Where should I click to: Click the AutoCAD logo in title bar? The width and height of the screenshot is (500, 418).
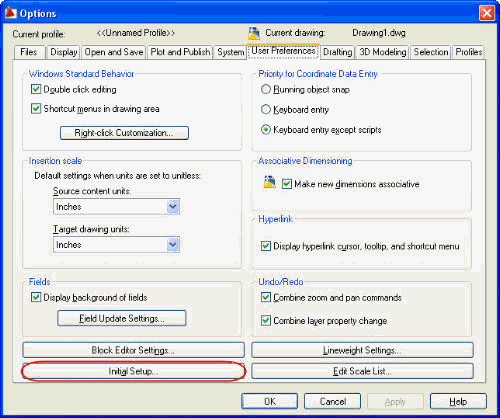(x=11, y=13)
